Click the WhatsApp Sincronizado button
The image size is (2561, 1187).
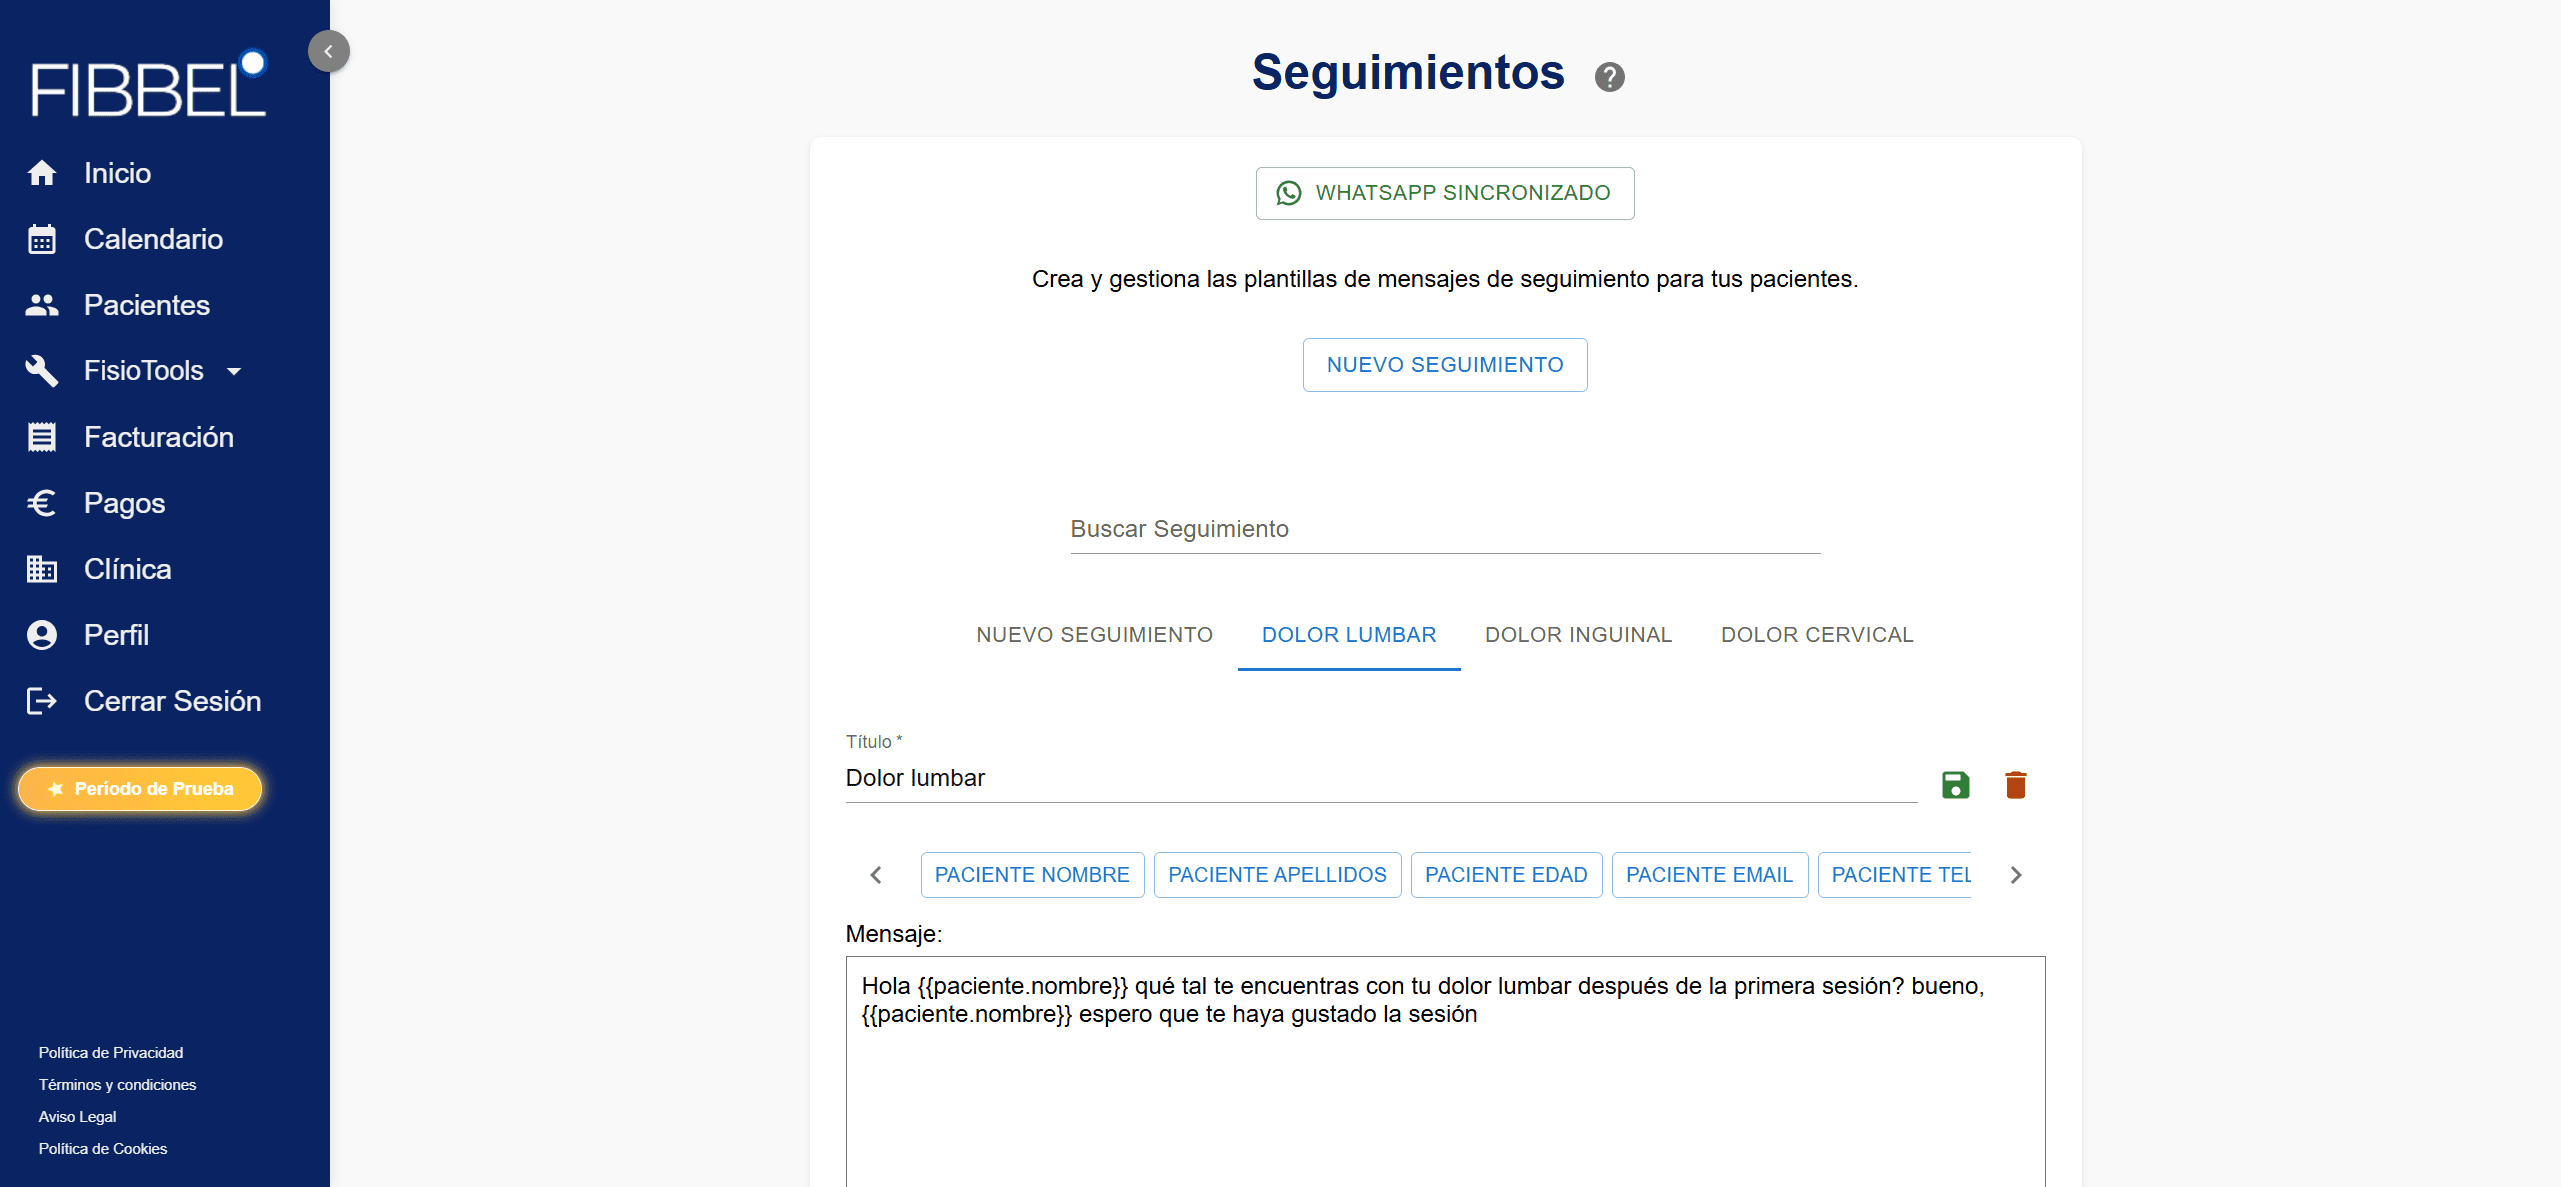tap(1444, 193)
